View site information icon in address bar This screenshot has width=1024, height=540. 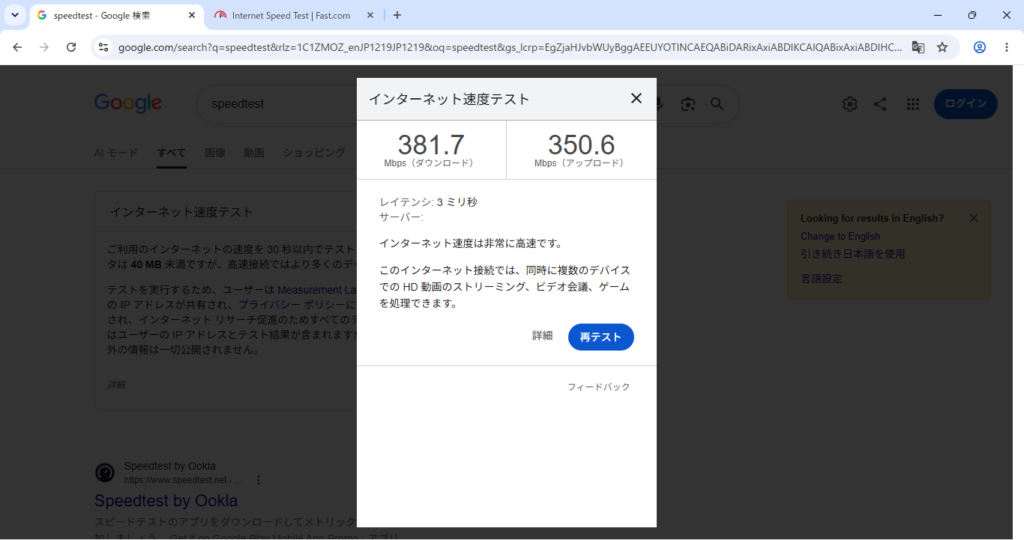tap(103, 47)
